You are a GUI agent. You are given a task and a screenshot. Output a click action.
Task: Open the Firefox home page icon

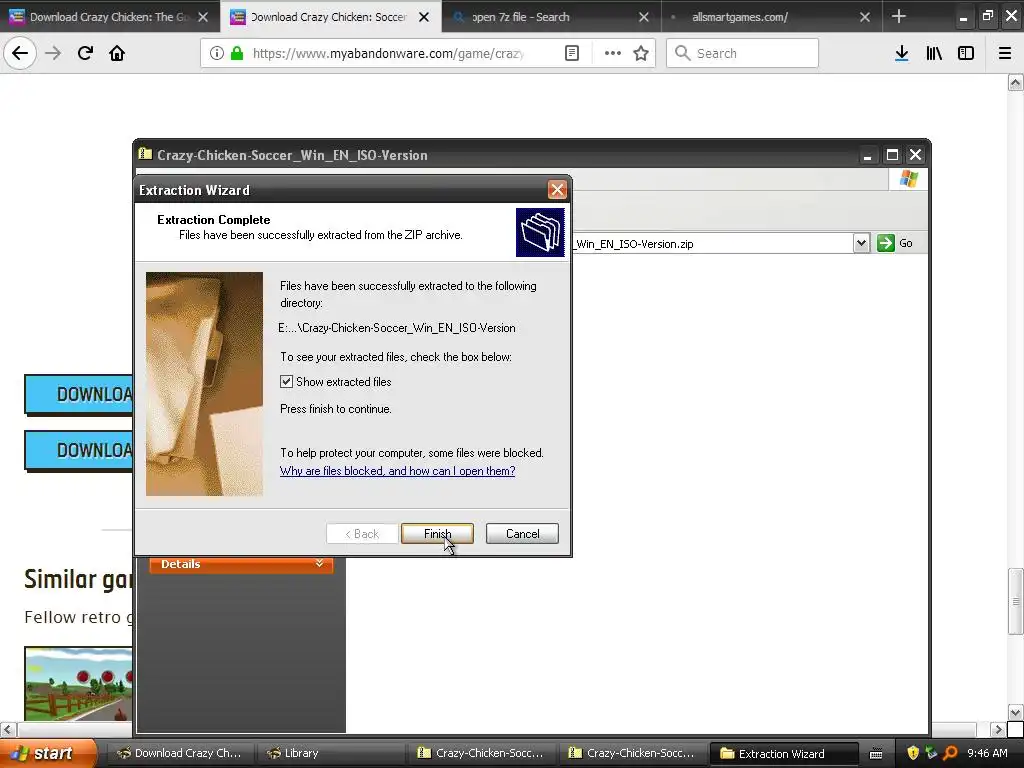pos(117,53)
